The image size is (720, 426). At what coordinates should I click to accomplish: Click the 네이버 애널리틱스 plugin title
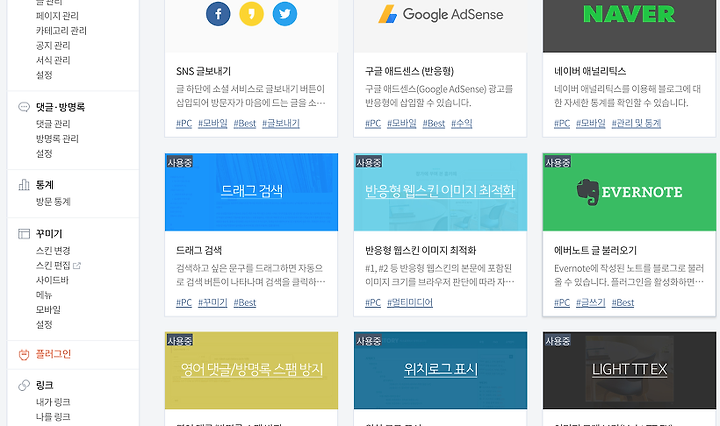(590, 71)
